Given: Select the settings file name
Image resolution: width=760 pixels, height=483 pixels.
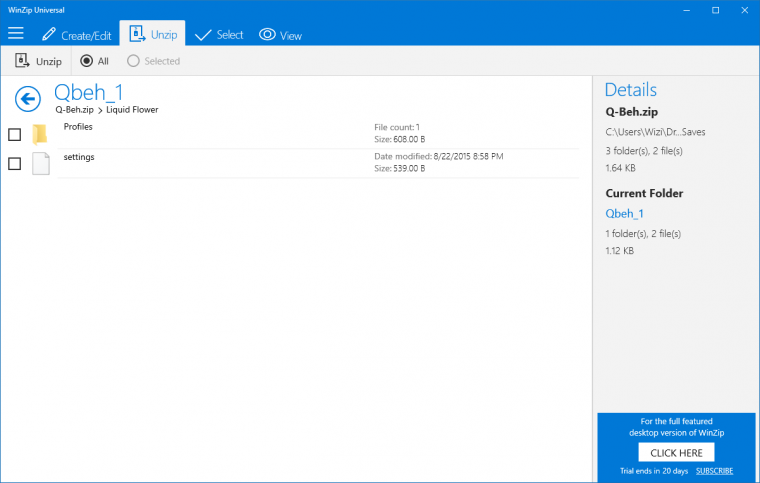Looking at the screenshot, I should coord(79,157).
